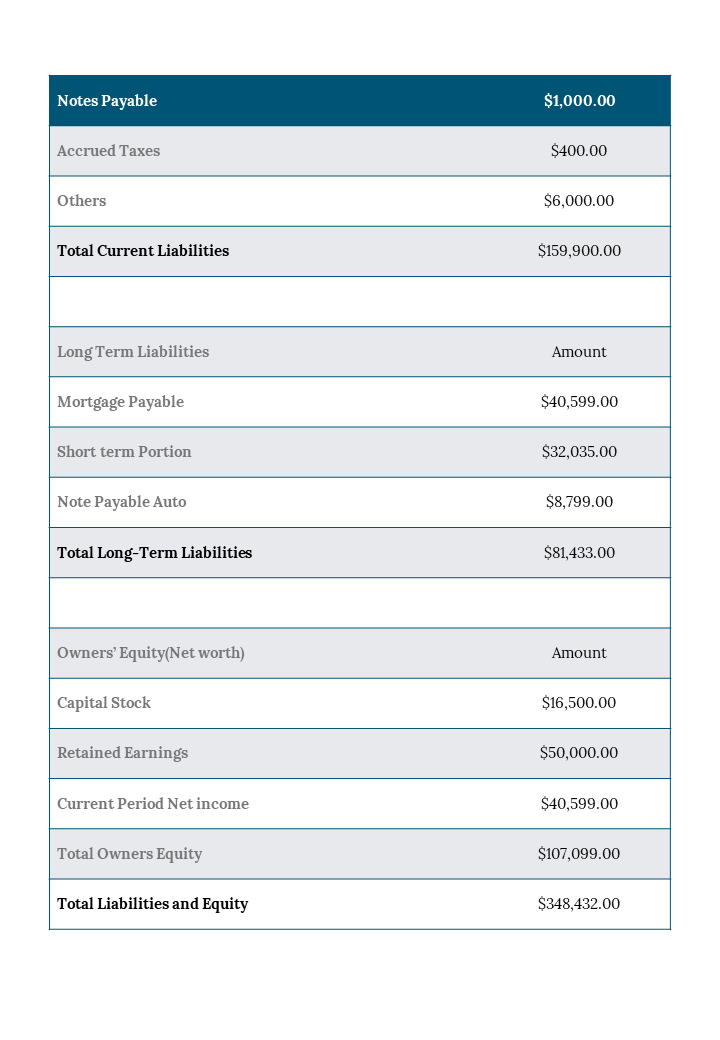Select the $8,799.00 amount cell
The image size is (720, 1040).
click(x=579, y=502)
